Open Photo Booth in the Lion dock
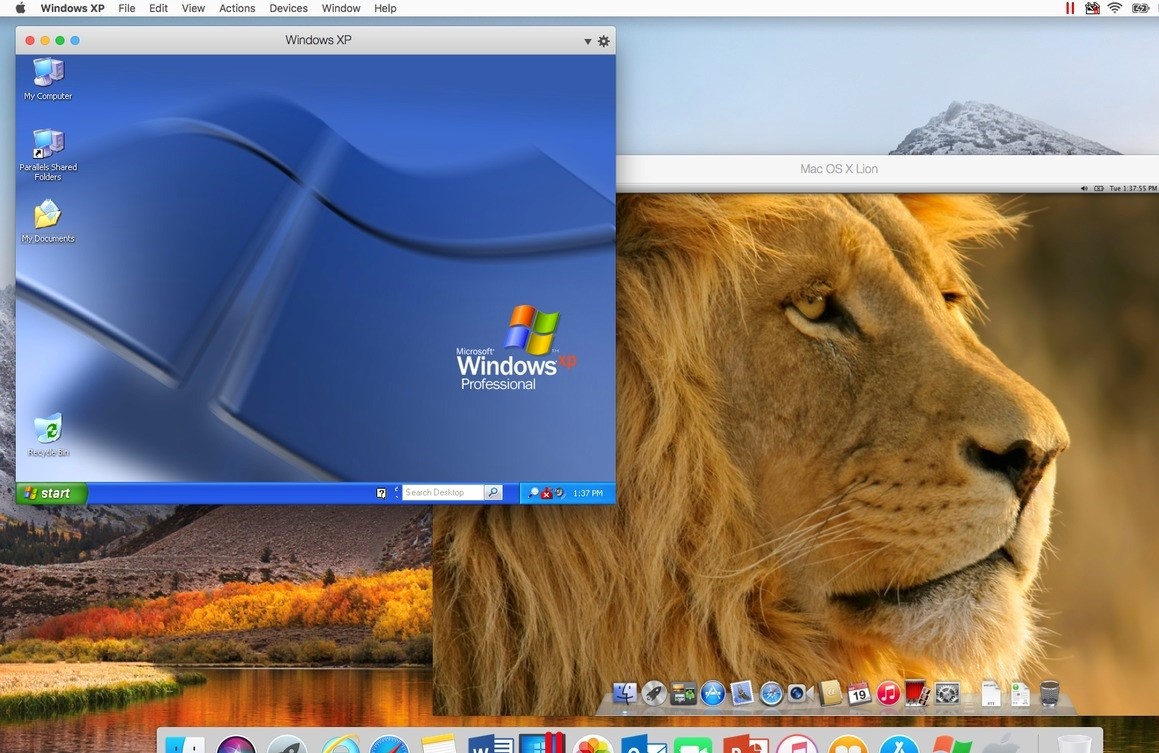Image resolution: width=1159 pixels, height=753 pixels. pyautogui.click(x=917, y=693)
